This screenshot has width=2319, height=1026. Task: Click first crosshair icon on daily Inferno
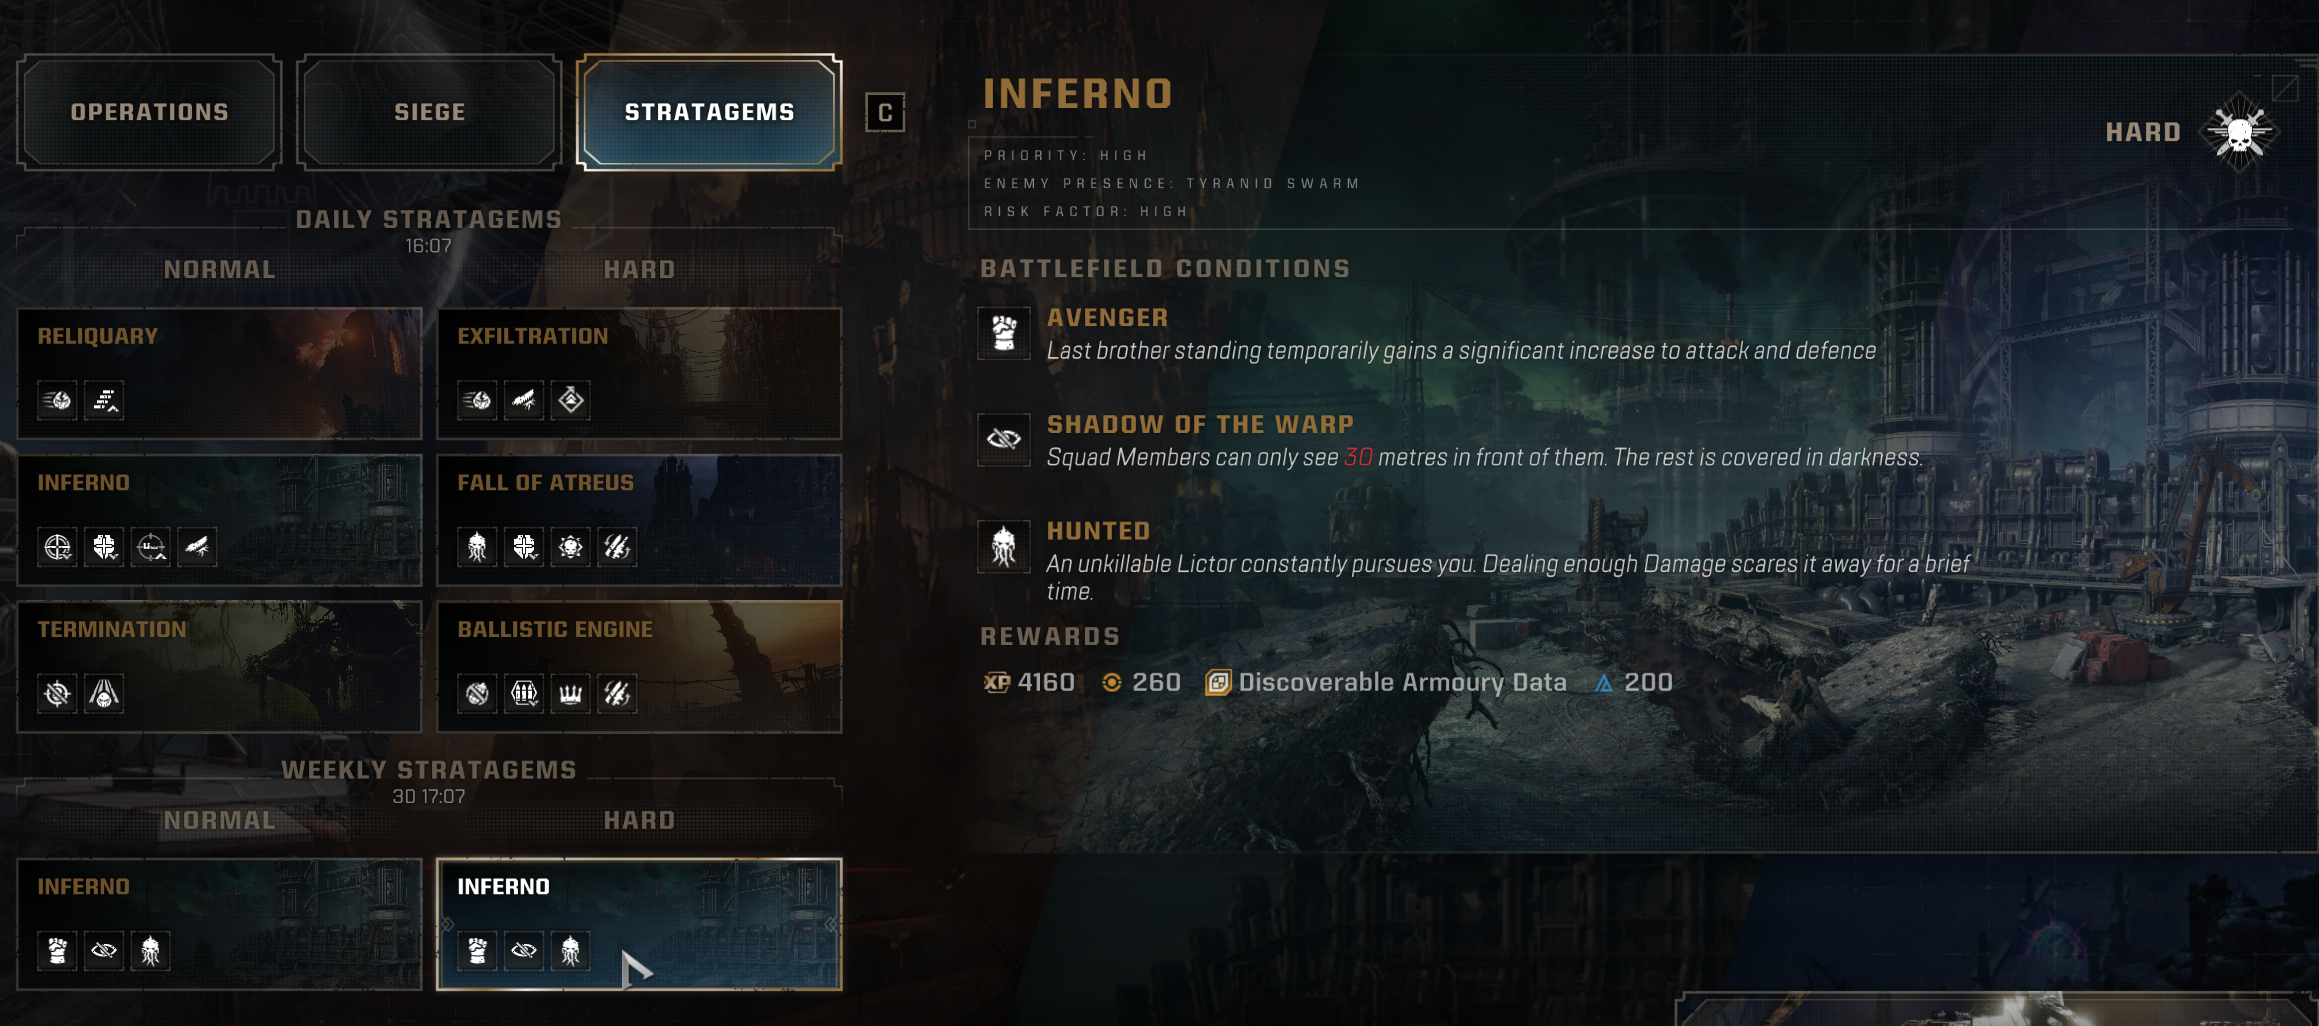(57, 547)
